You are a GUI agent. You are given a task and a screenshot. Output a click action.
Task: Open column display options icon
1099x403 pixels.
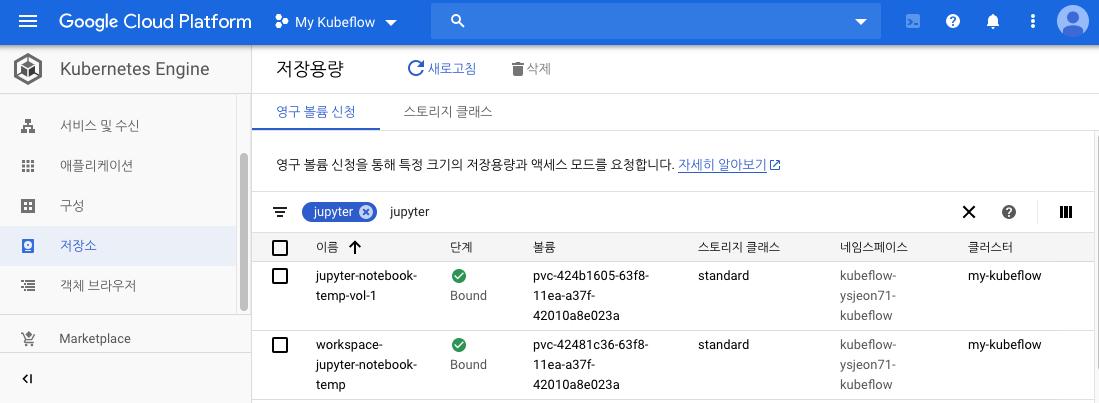(x=1066, y=212)
